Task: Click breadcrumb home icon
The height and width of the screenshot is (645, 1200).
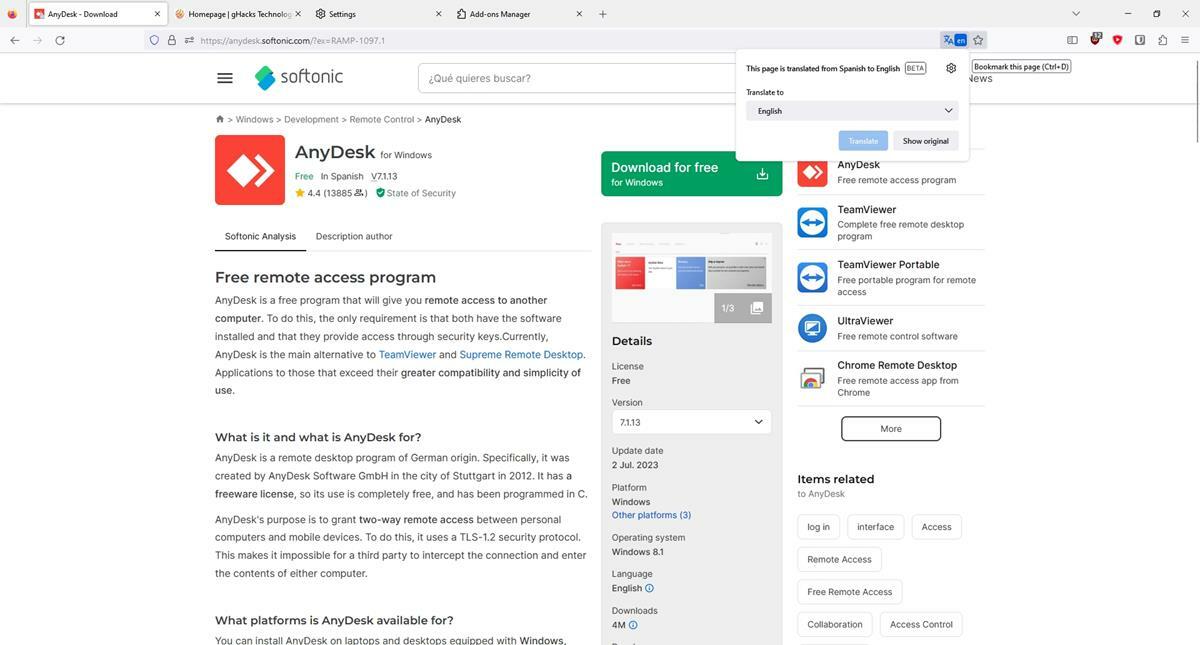Action: (x=220, y=119)
